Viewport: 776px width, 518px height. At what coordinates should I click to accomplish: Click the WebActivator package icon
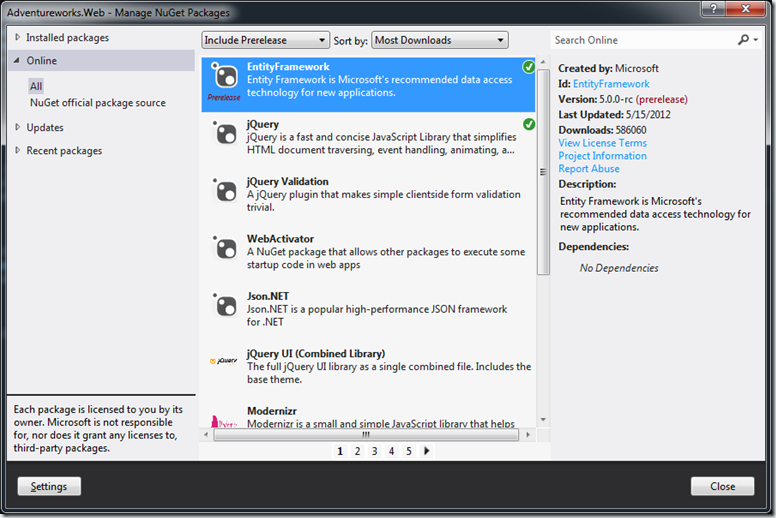(224, 248)
